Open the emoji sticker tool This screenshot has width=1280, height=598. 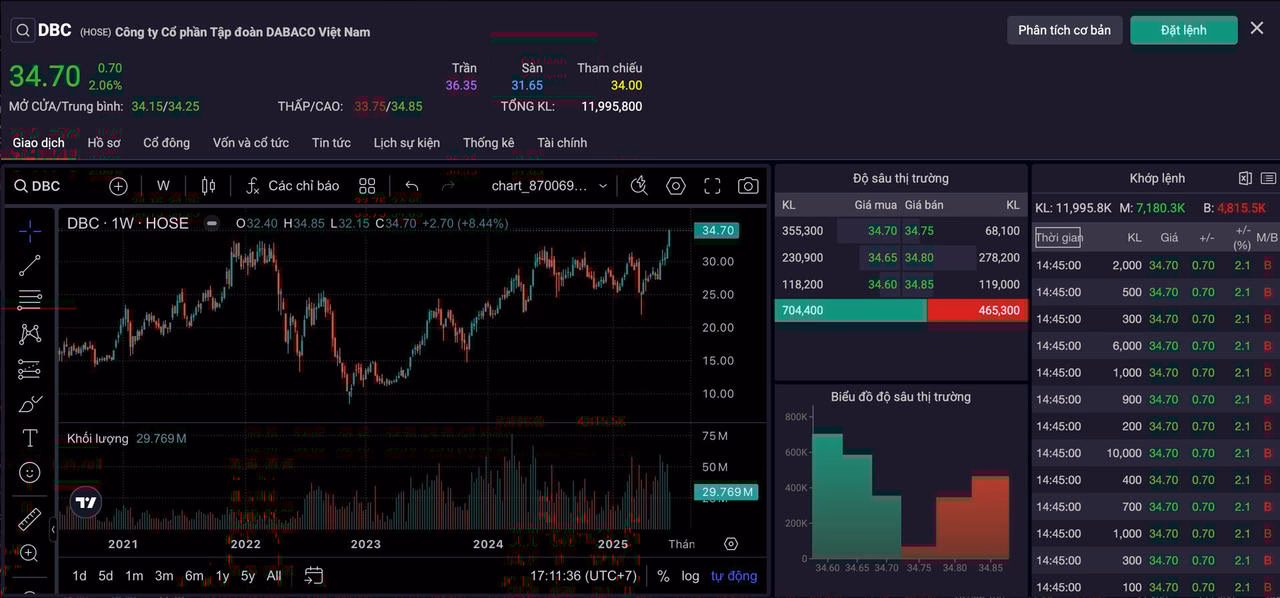point(30,473)
